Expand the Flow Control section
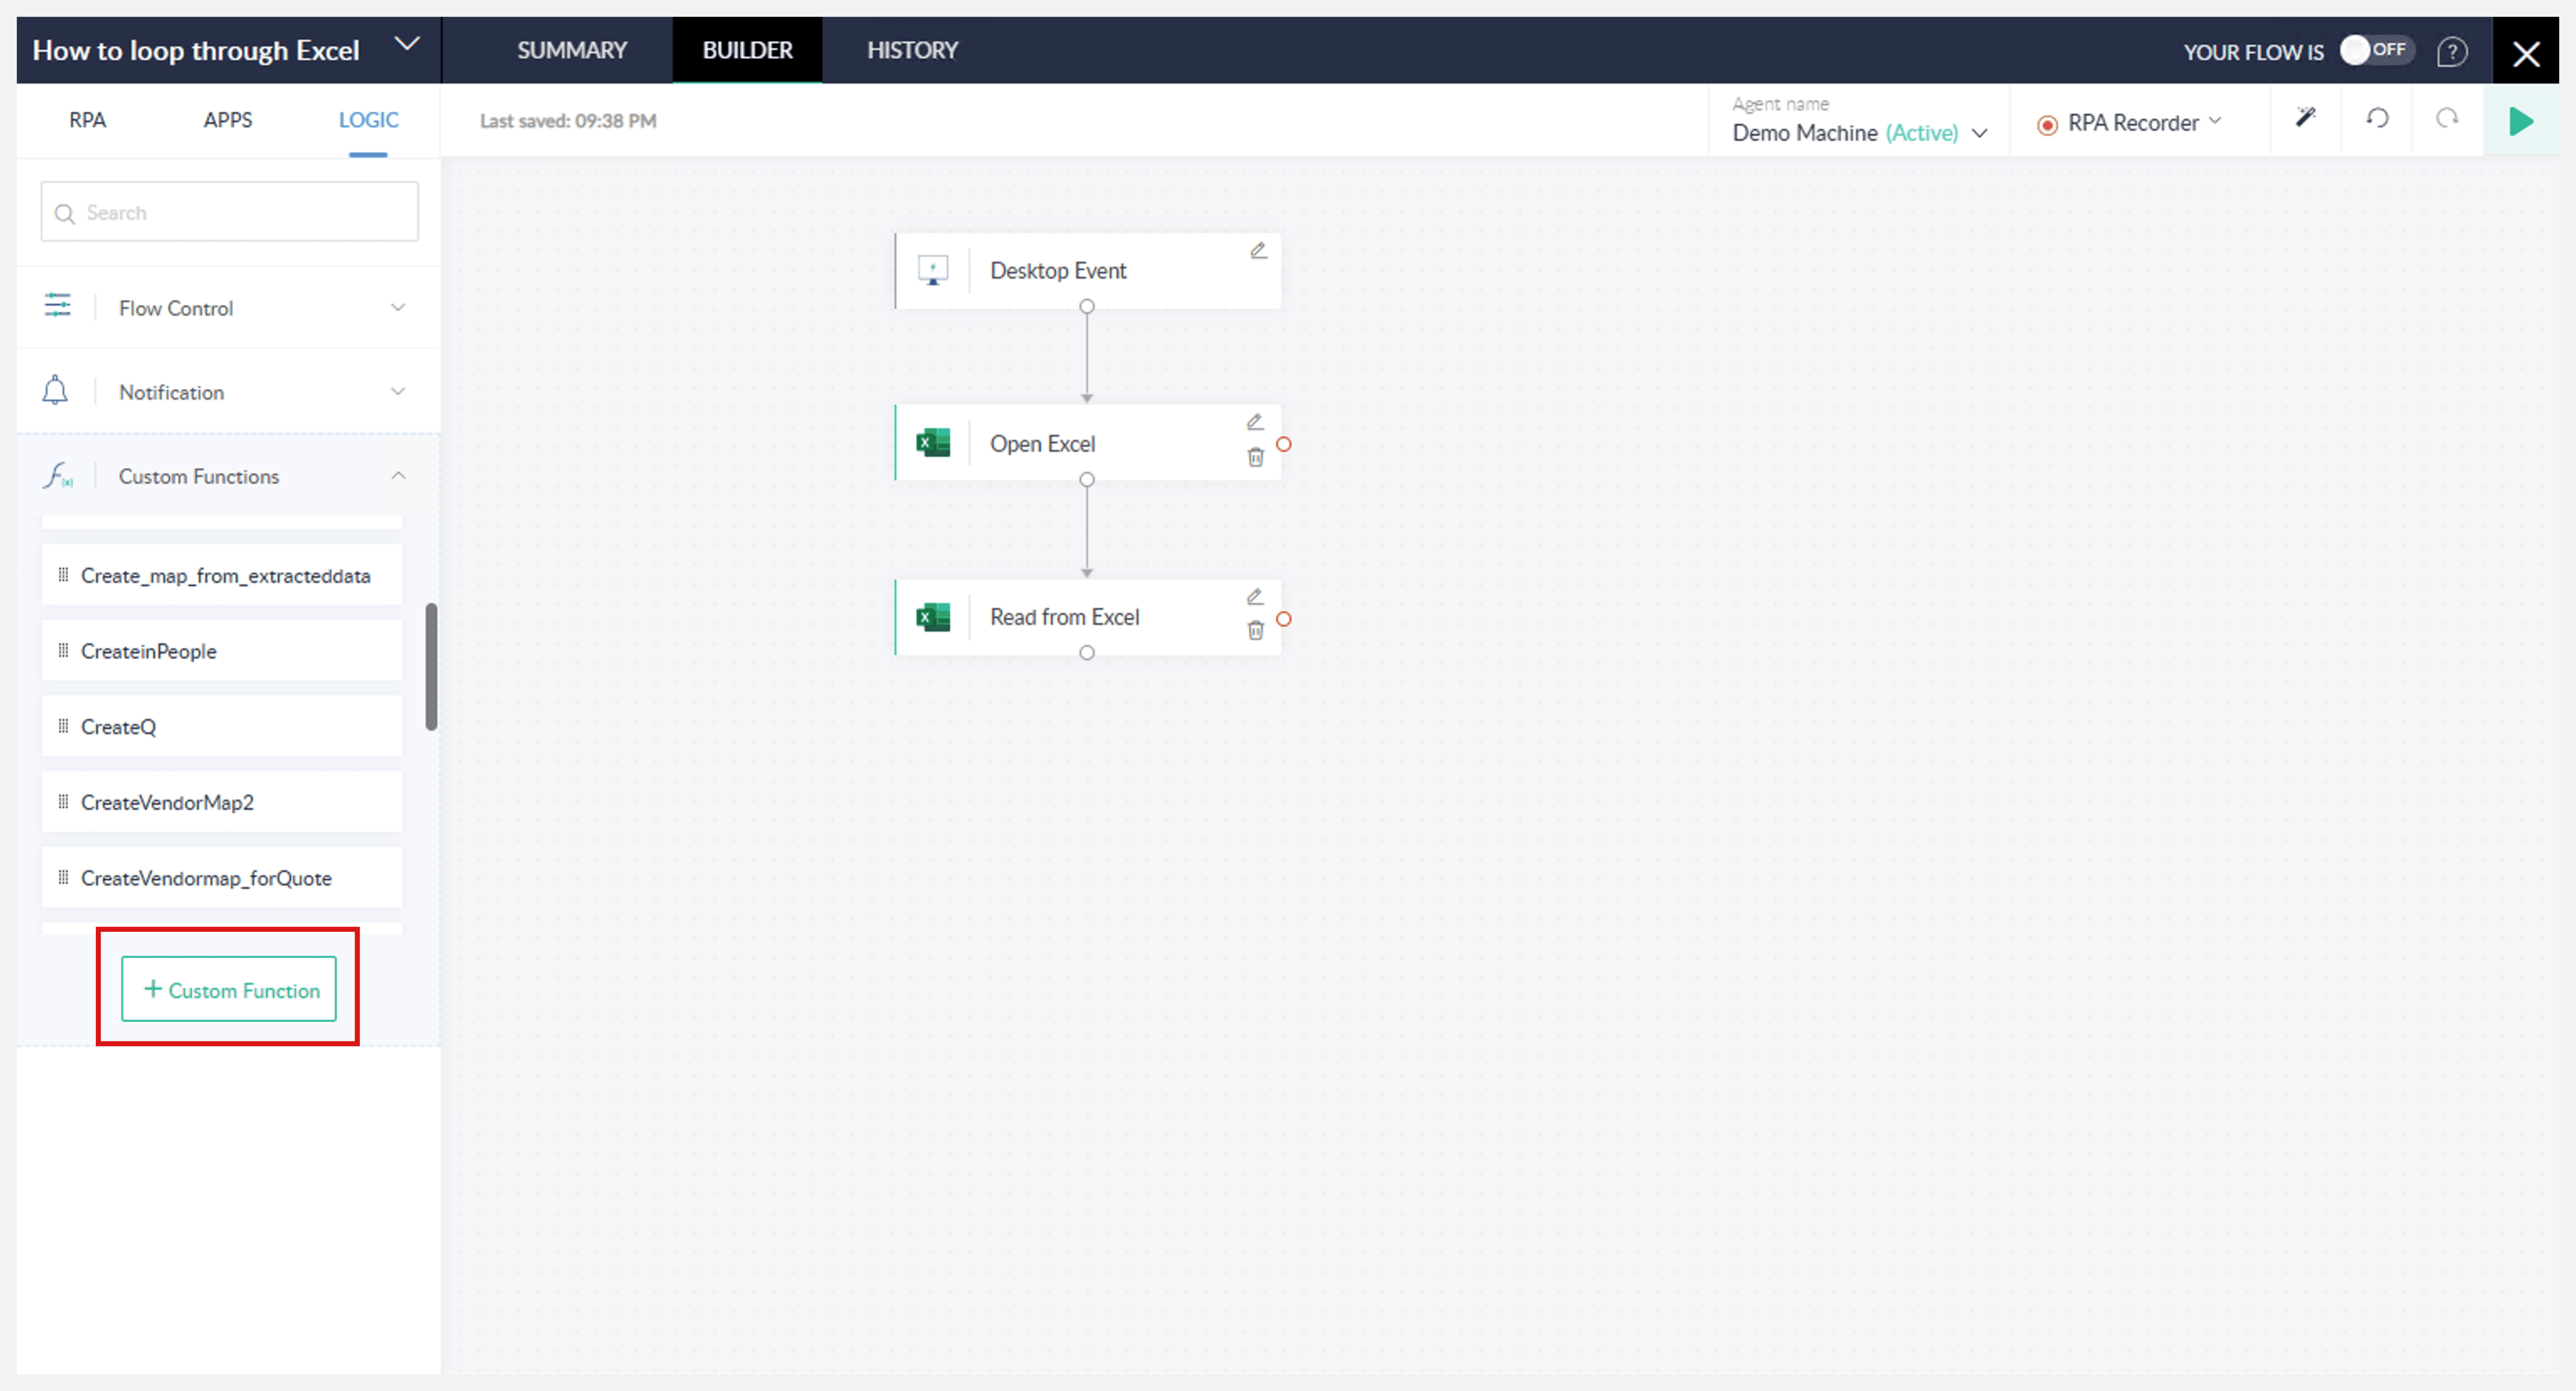2576x1391 pixels. point(397,308)
